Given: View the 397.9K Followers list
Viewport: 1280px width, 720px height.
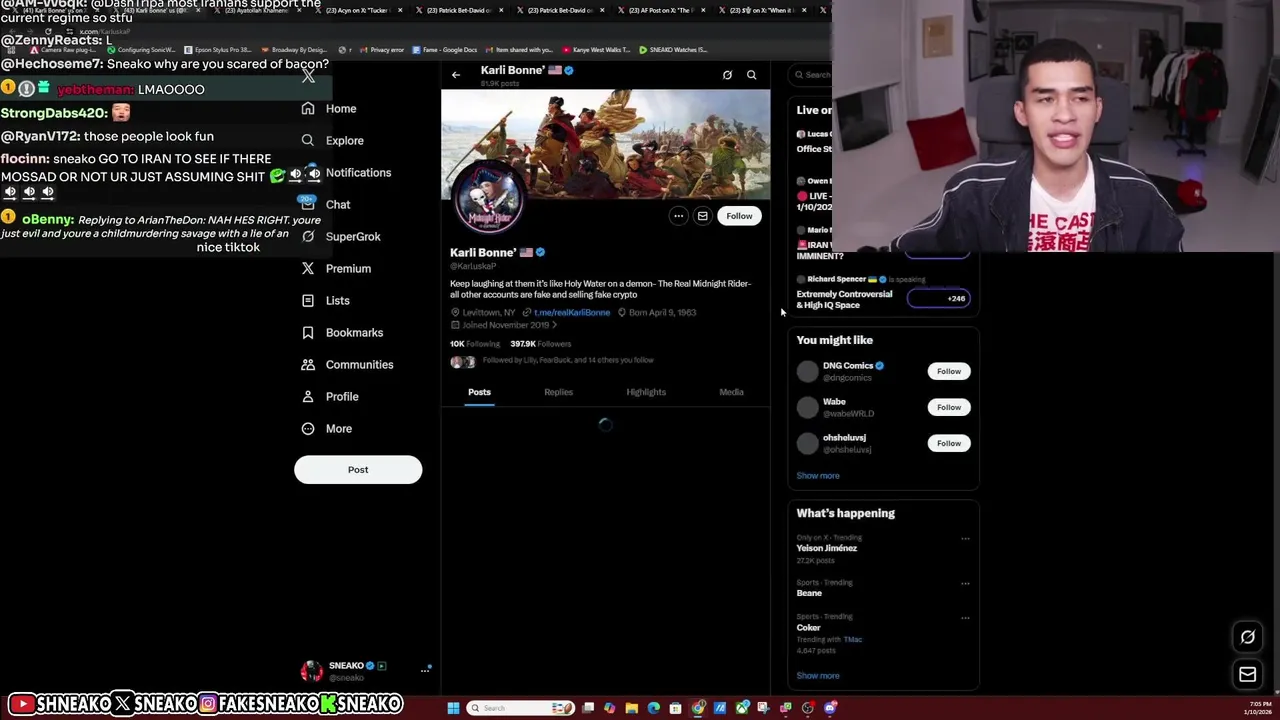Looking at the screenshot, I should [541, 344].
